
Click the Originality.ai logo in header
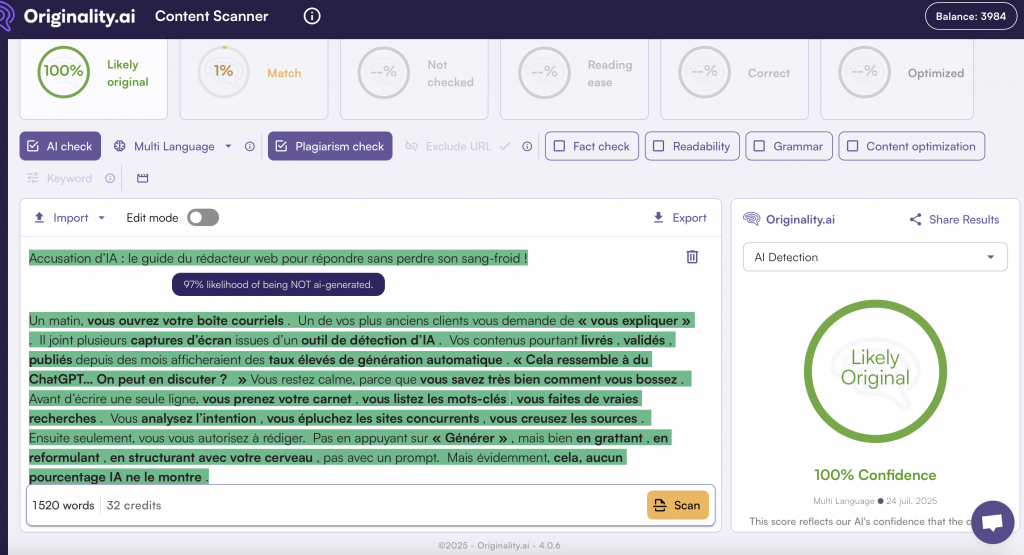click(69, 16)
